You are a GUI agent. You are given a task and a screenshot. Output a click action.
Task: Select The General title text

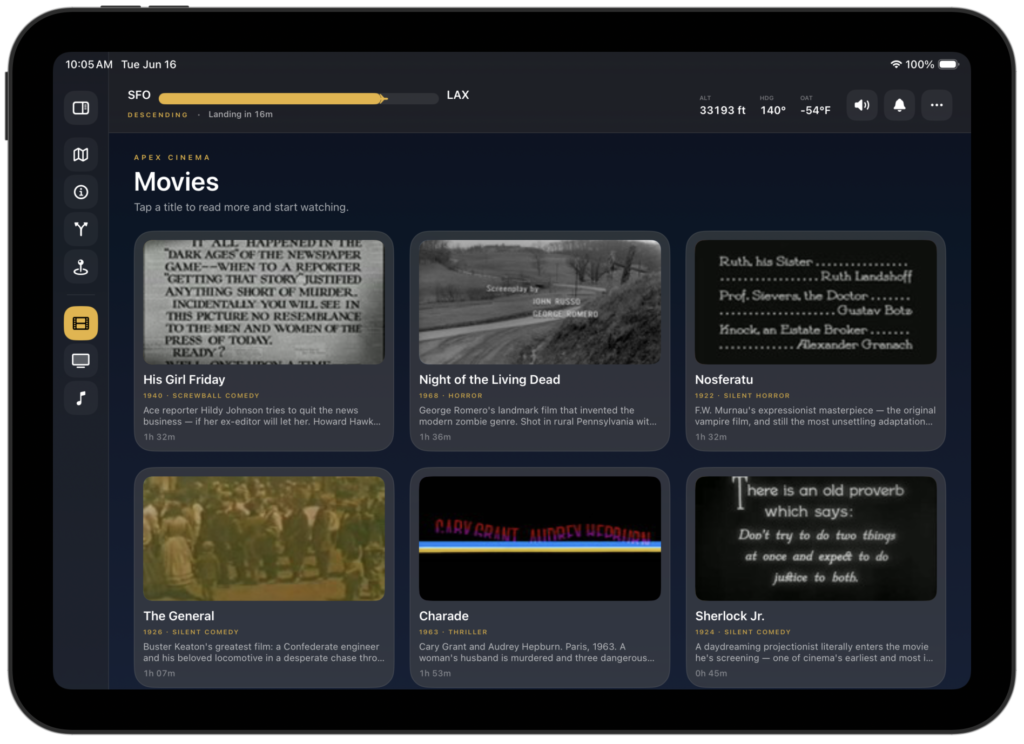point(179,617)
